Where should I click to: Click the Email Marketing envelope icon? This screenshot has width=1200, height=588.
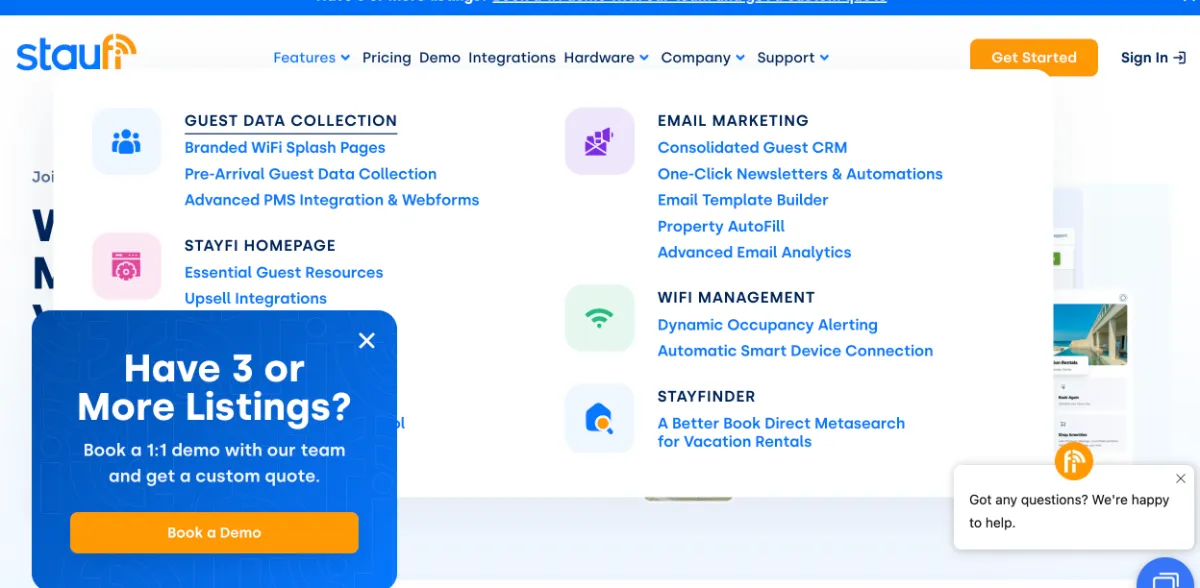(599, 142)
